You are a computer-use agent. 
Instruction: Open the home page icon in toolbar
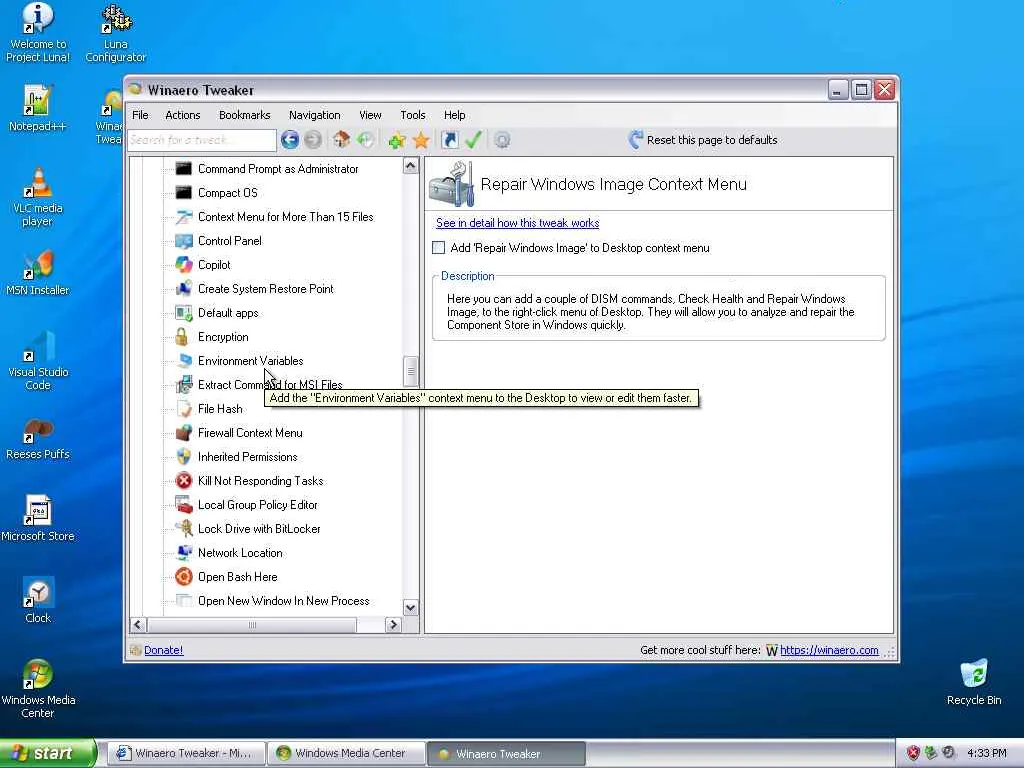[x=342, y=140]
